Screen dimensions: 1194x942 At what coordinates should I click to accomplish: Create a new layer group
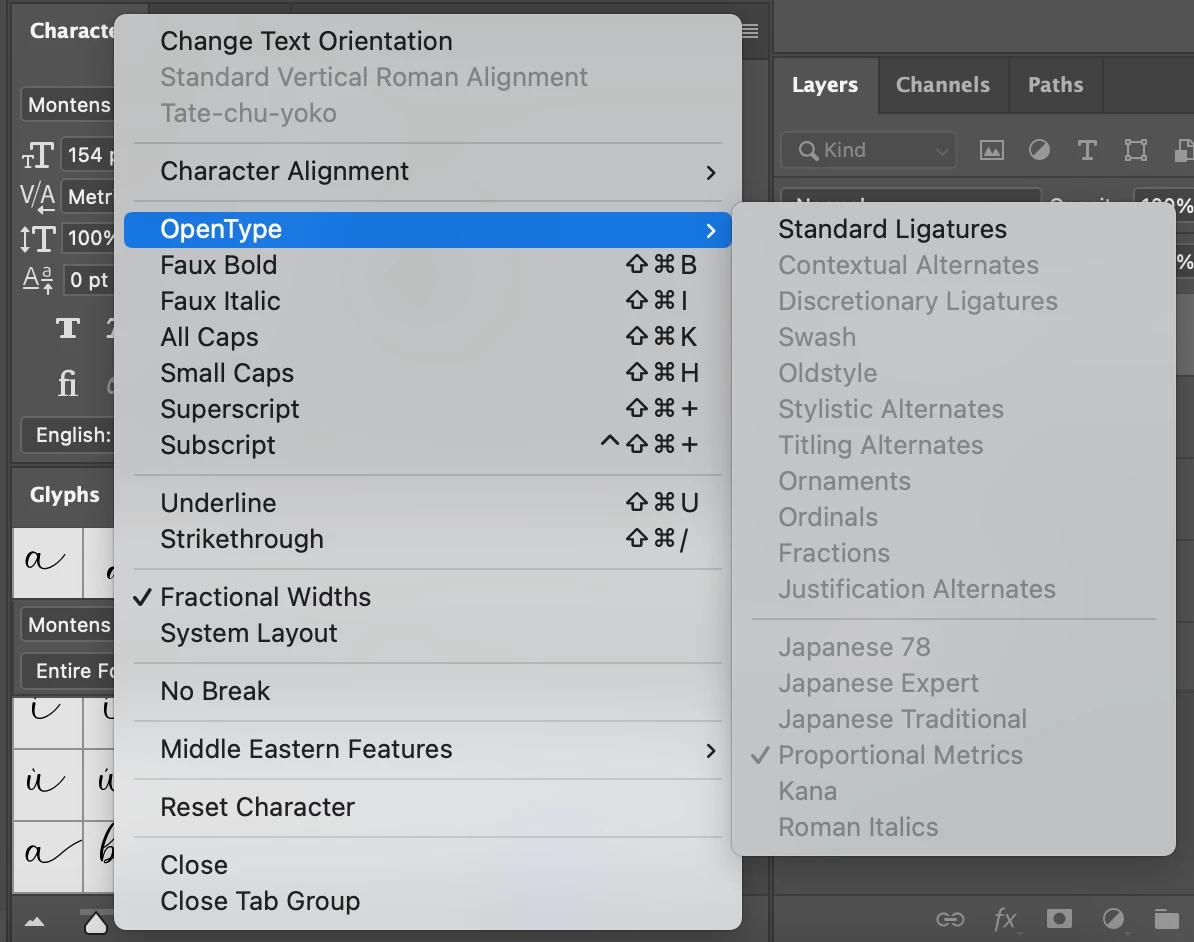click(1165, 919)
